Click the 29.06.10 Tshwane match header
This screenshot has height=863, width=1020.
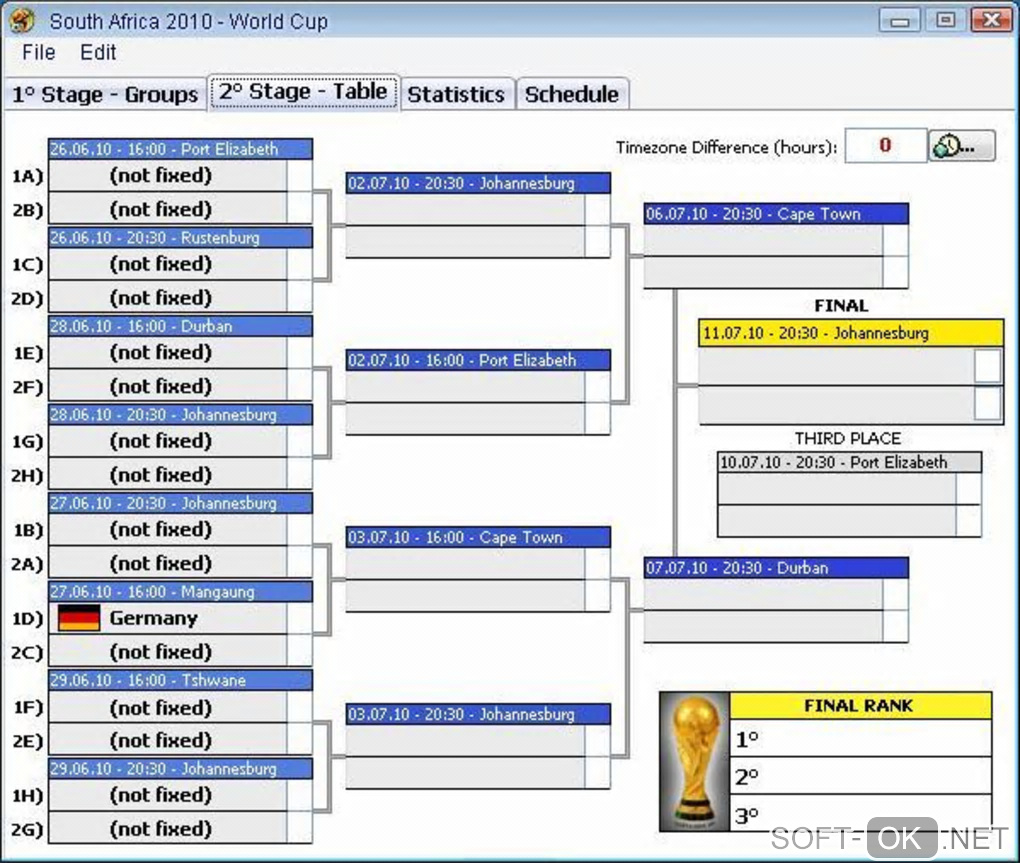tap(181, 680)
